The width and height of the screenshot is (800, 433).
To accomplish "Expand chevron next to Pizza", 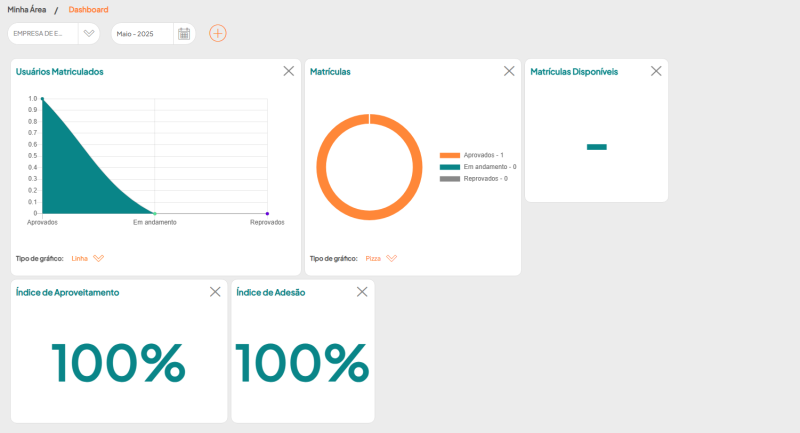I will point(391,259).
